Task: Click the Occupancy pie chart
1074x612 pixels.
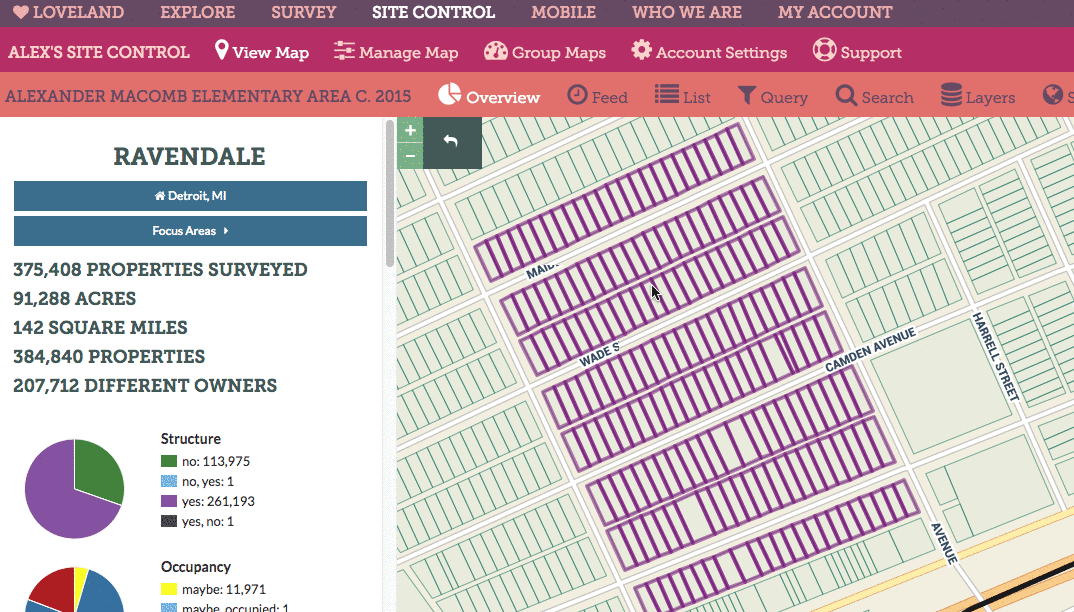Action: click(x=75, y=589)
